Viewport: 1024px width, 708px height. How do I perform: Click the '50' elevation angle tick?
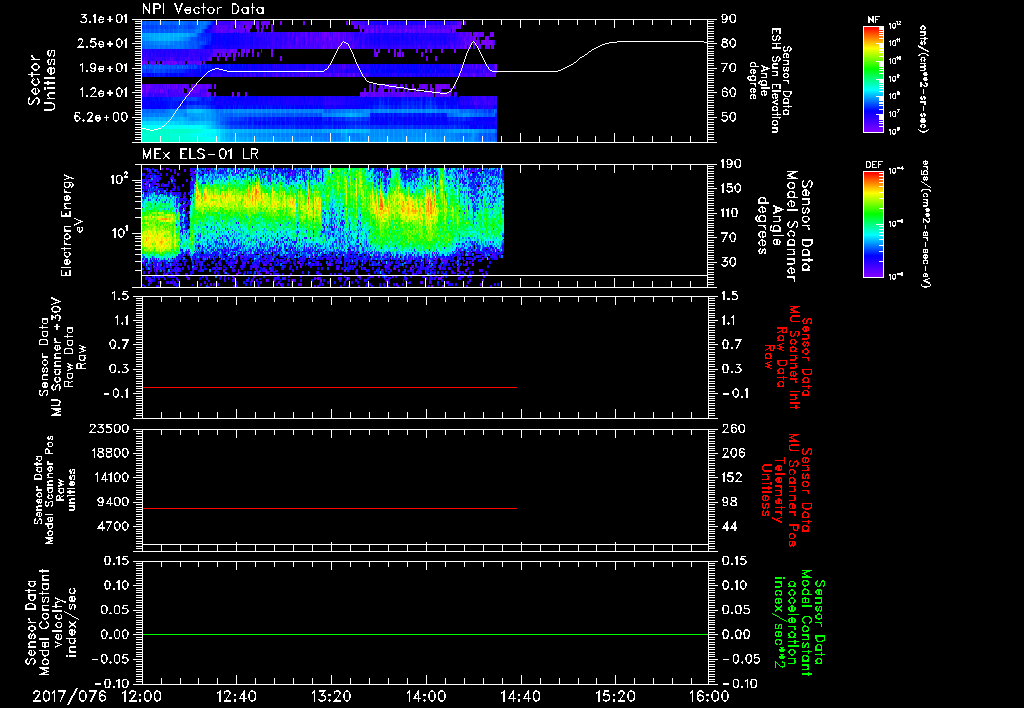tap(729, 118)
